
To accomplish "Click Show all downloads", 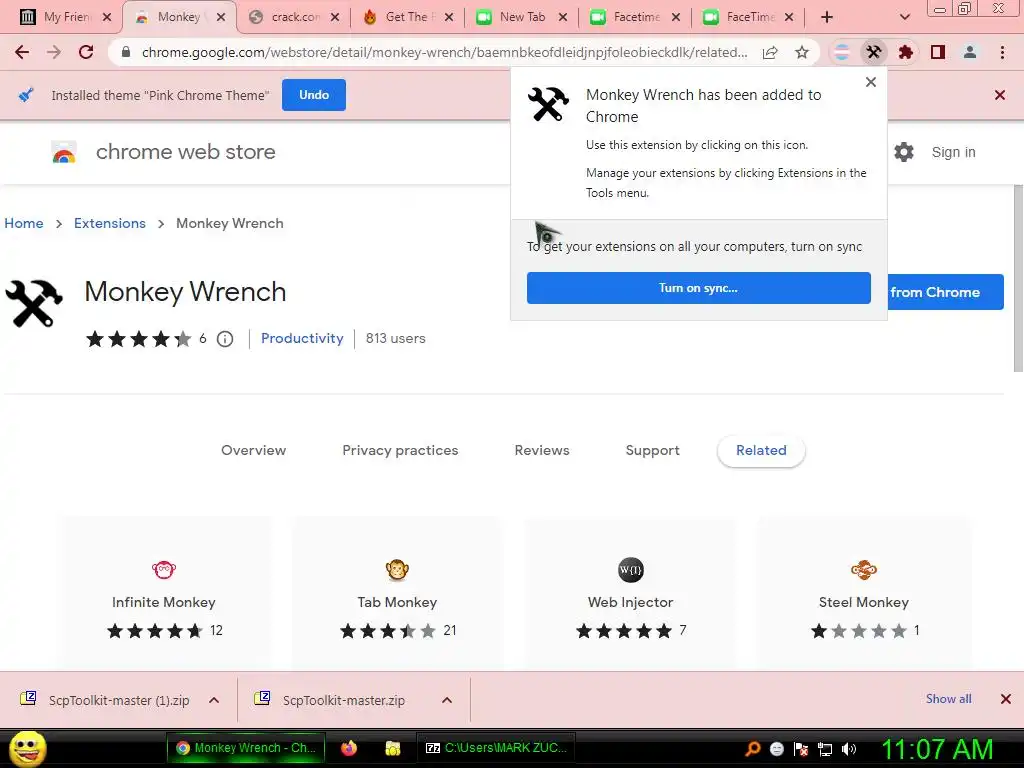I will click(x=948, y=699).
